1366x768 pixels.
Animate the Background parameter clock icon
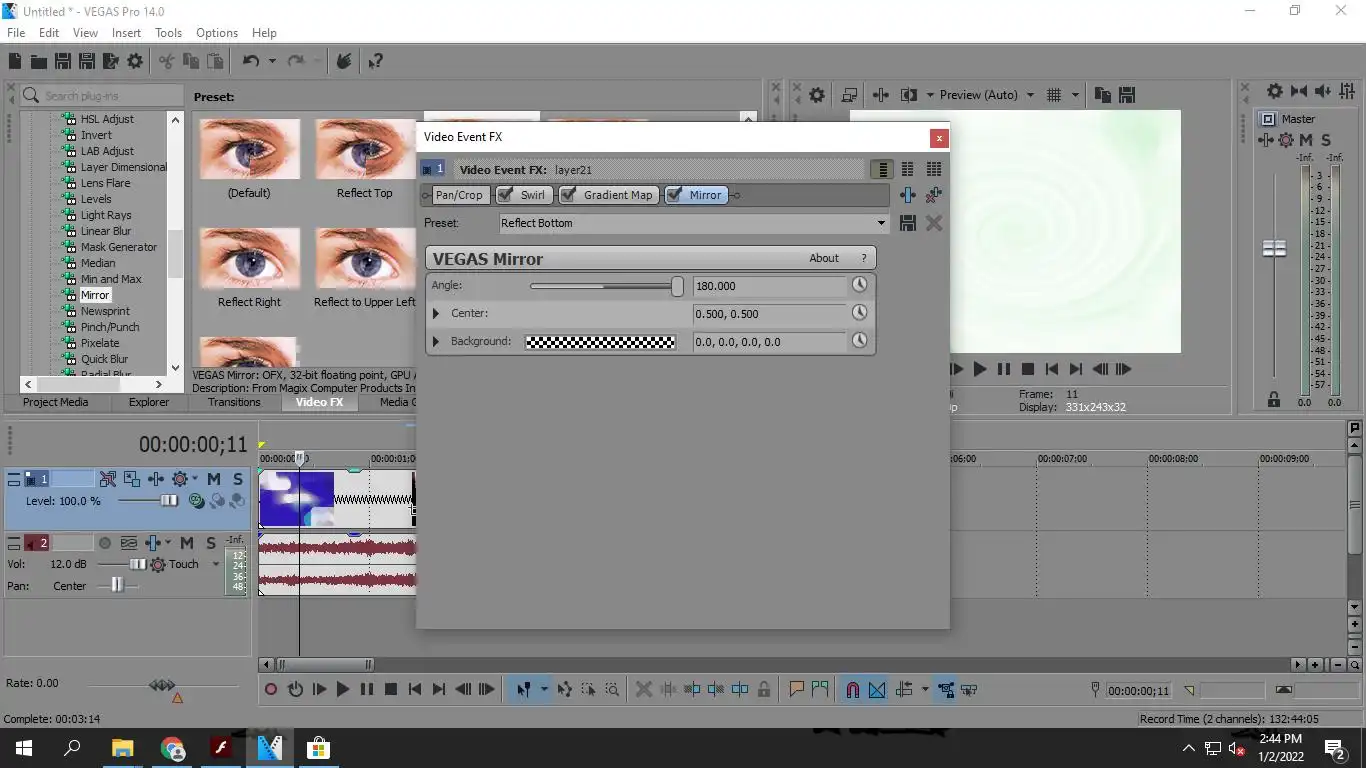(x=859, y=342)
